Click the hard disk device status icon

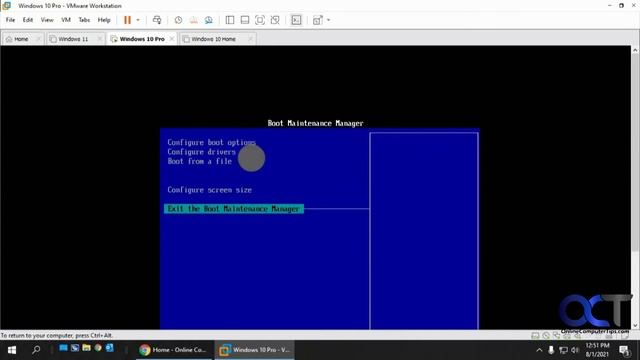tap(535, 336)
